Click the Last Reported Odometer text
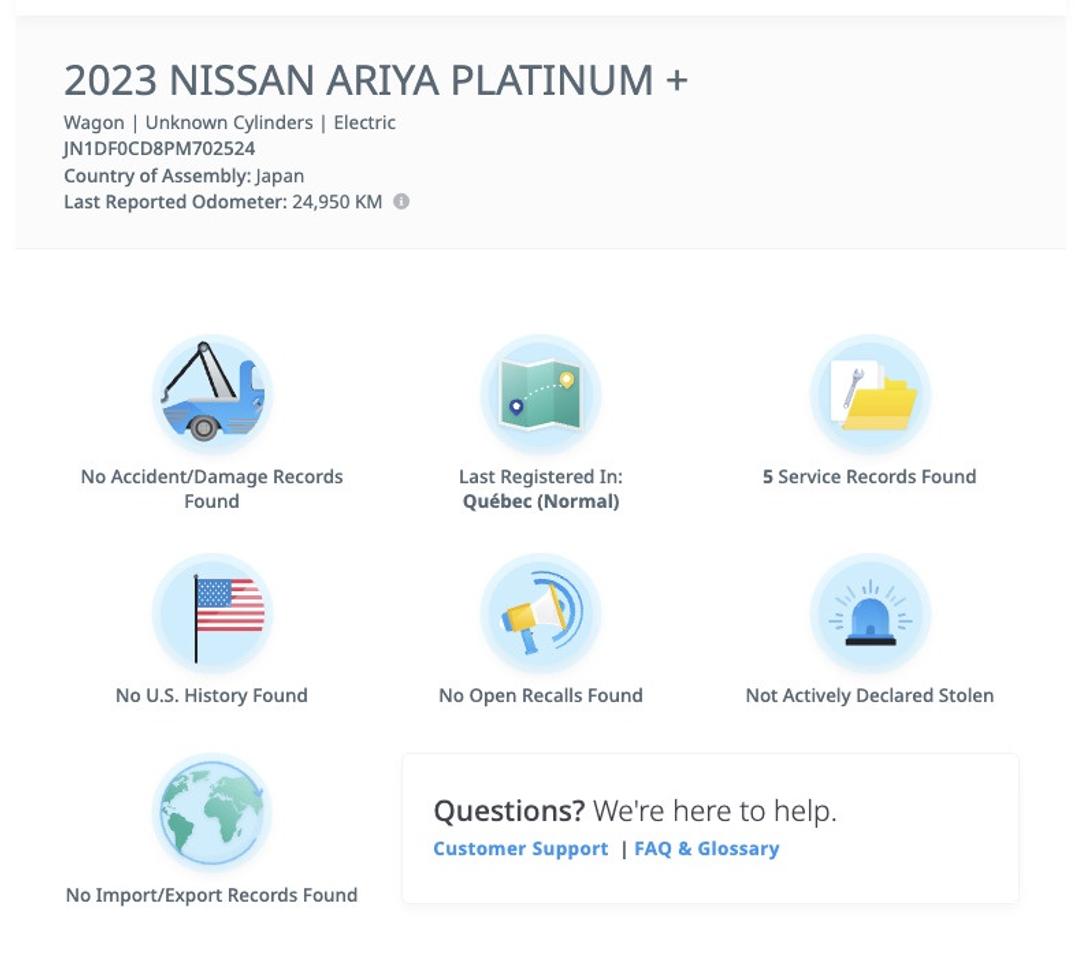 point(222,202)
